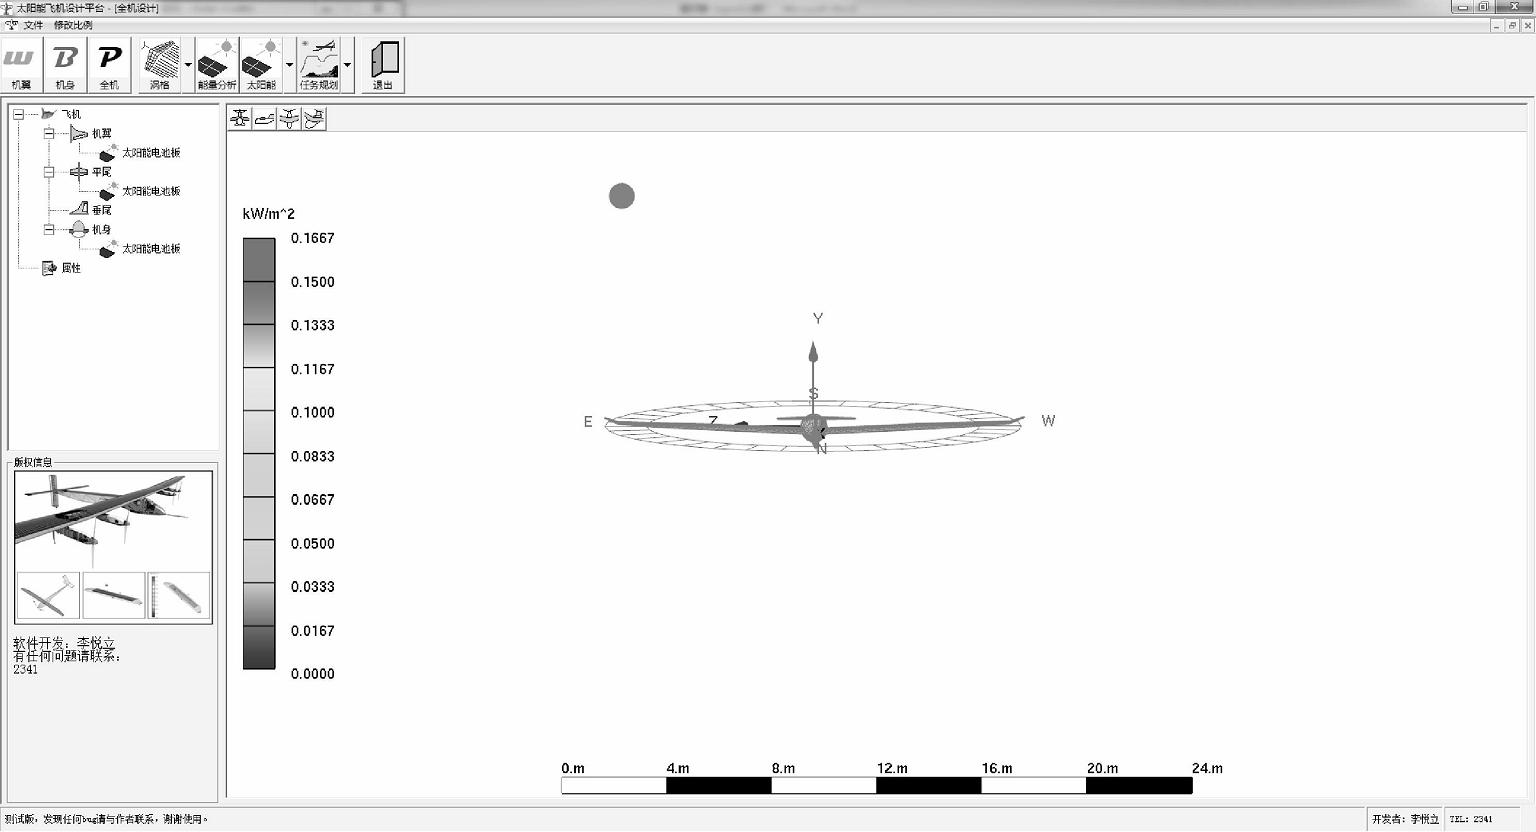Click the 0.0000 legend value
This screenshot has width=1536, height=832.
[x=313, y=674]
